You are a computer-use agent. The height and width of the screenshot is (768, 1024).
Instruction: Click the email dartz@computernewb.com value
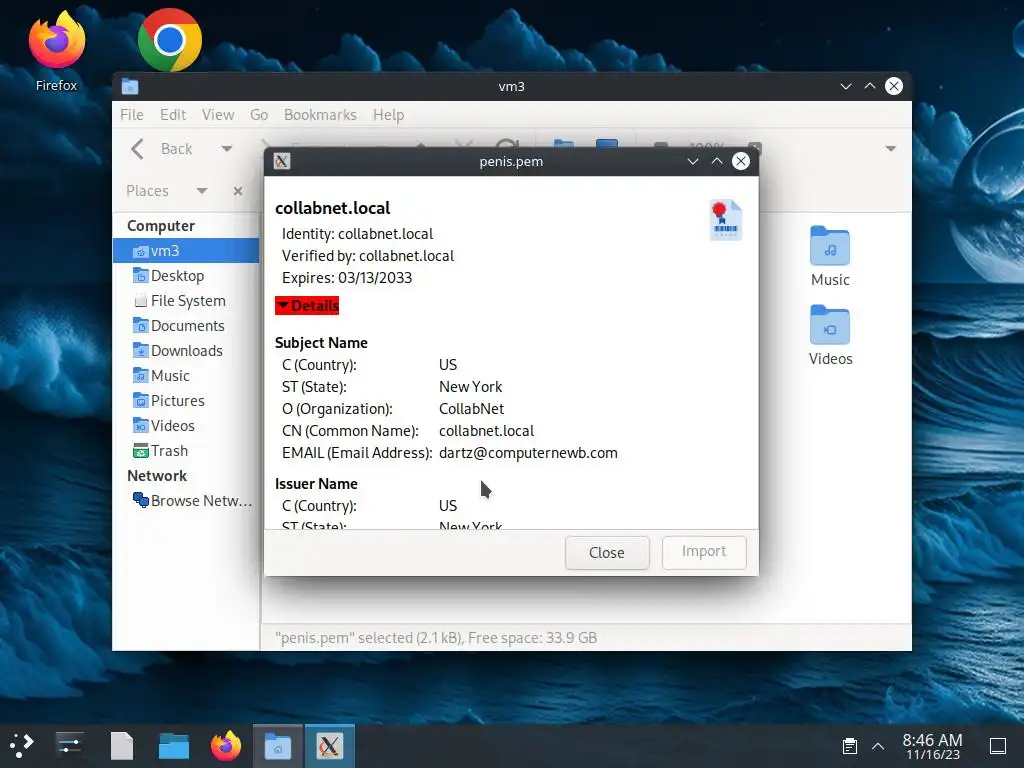pos(528,453)
